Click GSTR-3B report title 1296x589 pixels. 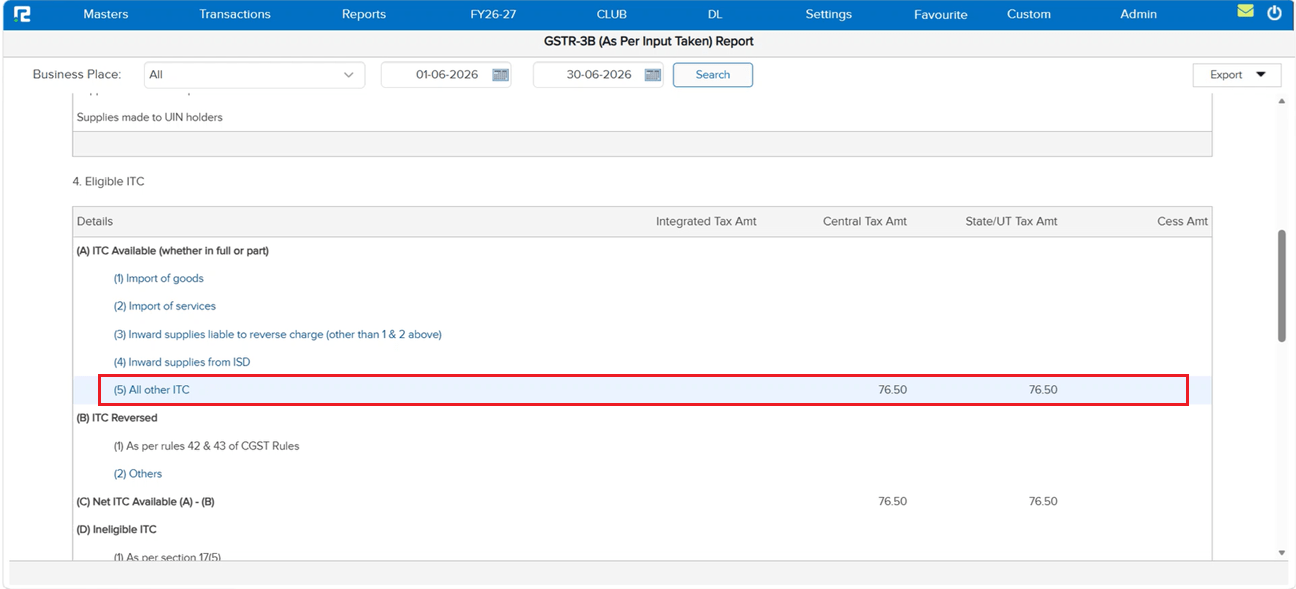click(648, 42)
